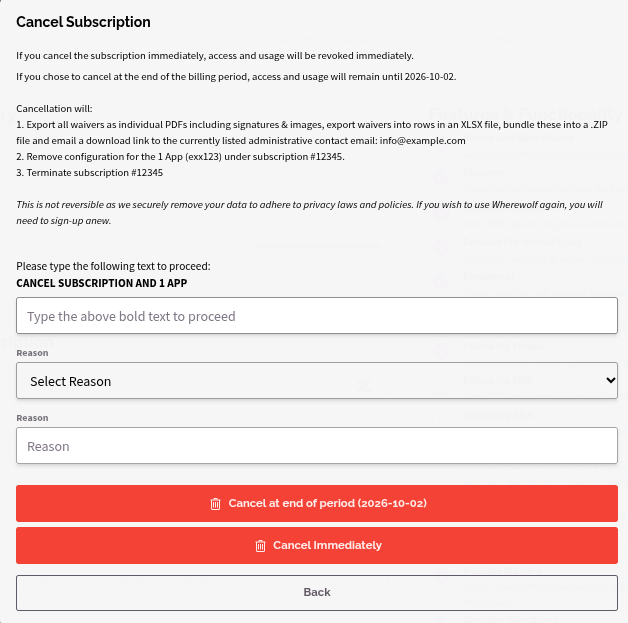Click trash icon on Cancel at end of period
628x623 pixels.
[215, 504]
